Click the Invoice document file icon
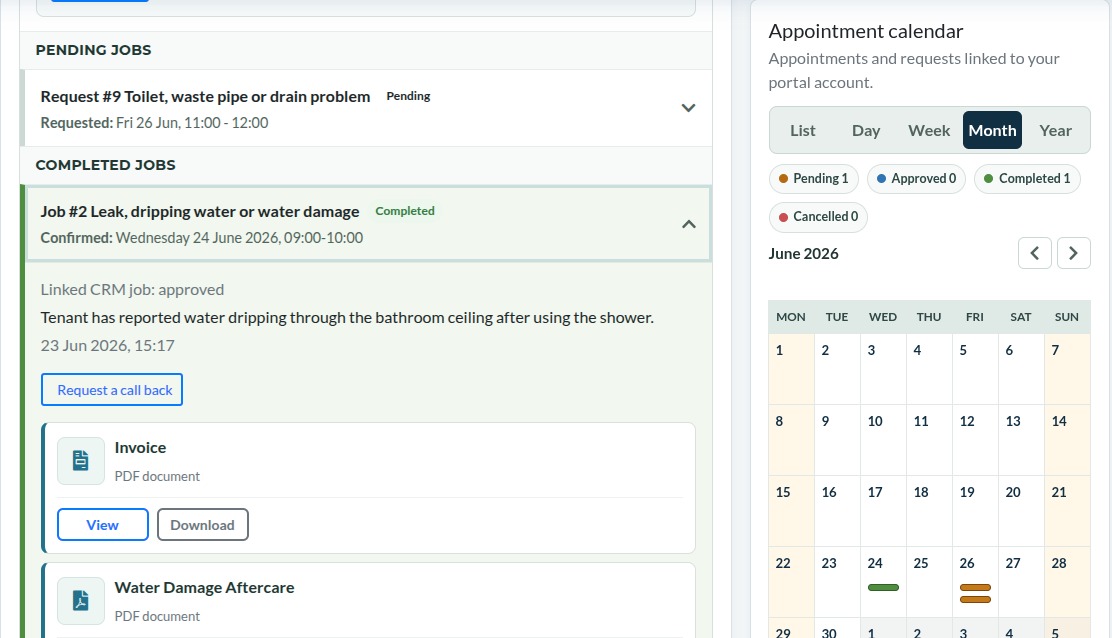The image size is (1112, 638). pyautogui.click(x=81, y=461)
